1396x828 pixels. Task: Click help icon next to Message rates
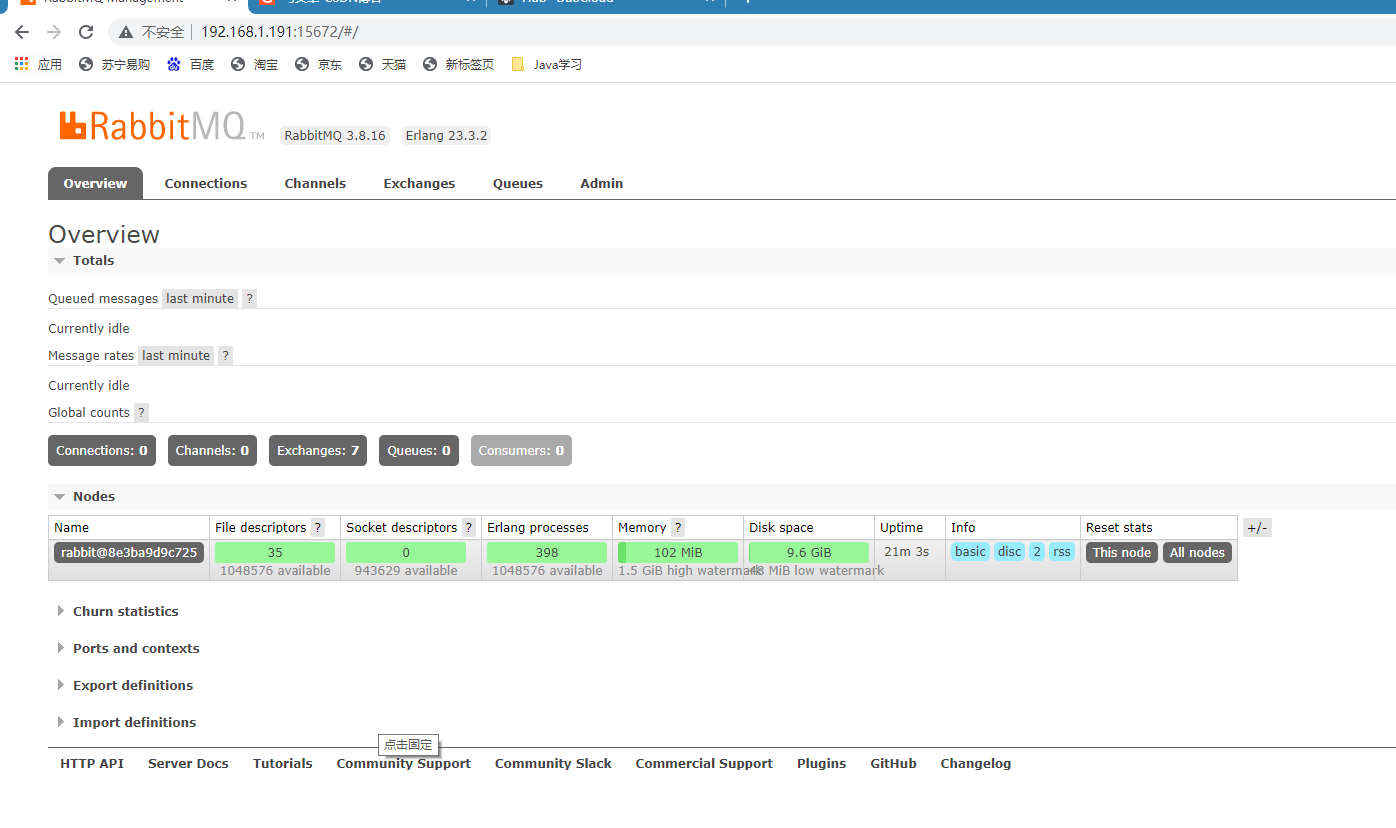click(225, 355)
